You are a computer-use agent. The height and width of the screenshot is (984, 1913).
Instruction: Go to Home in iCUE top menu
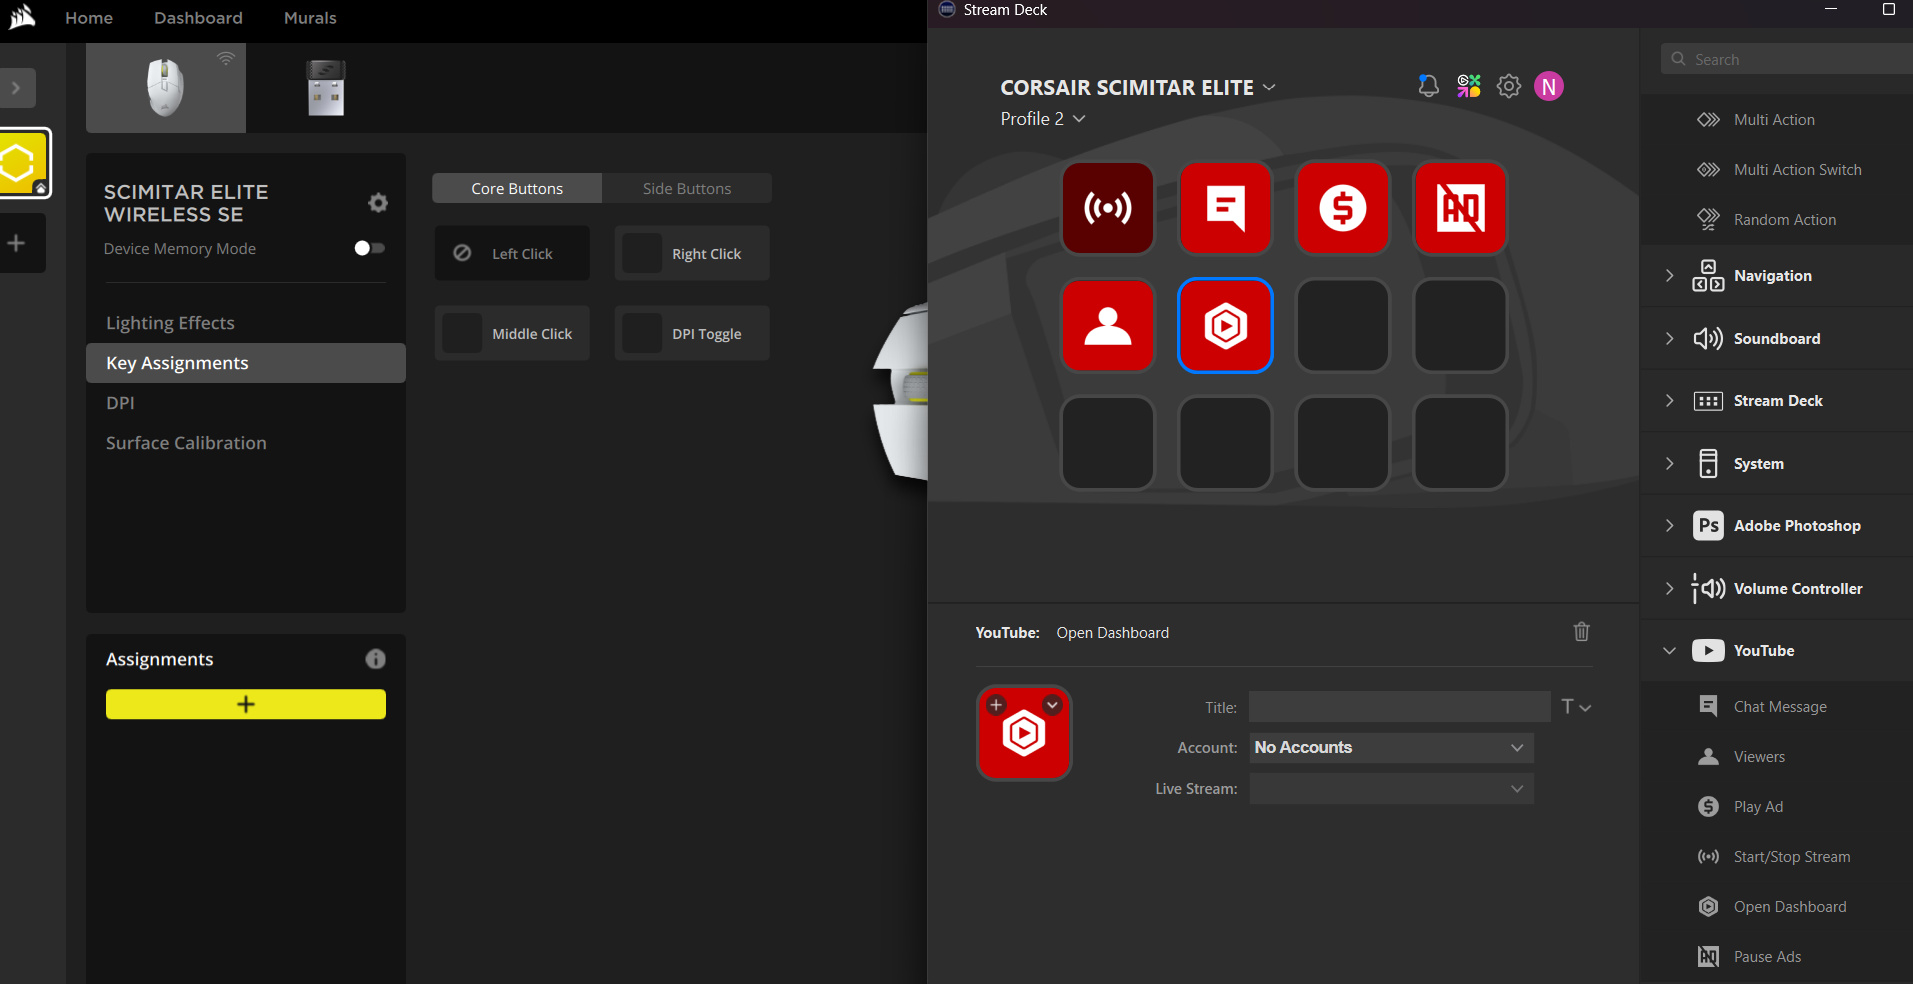pyautogui.click(x=89, y=18)
